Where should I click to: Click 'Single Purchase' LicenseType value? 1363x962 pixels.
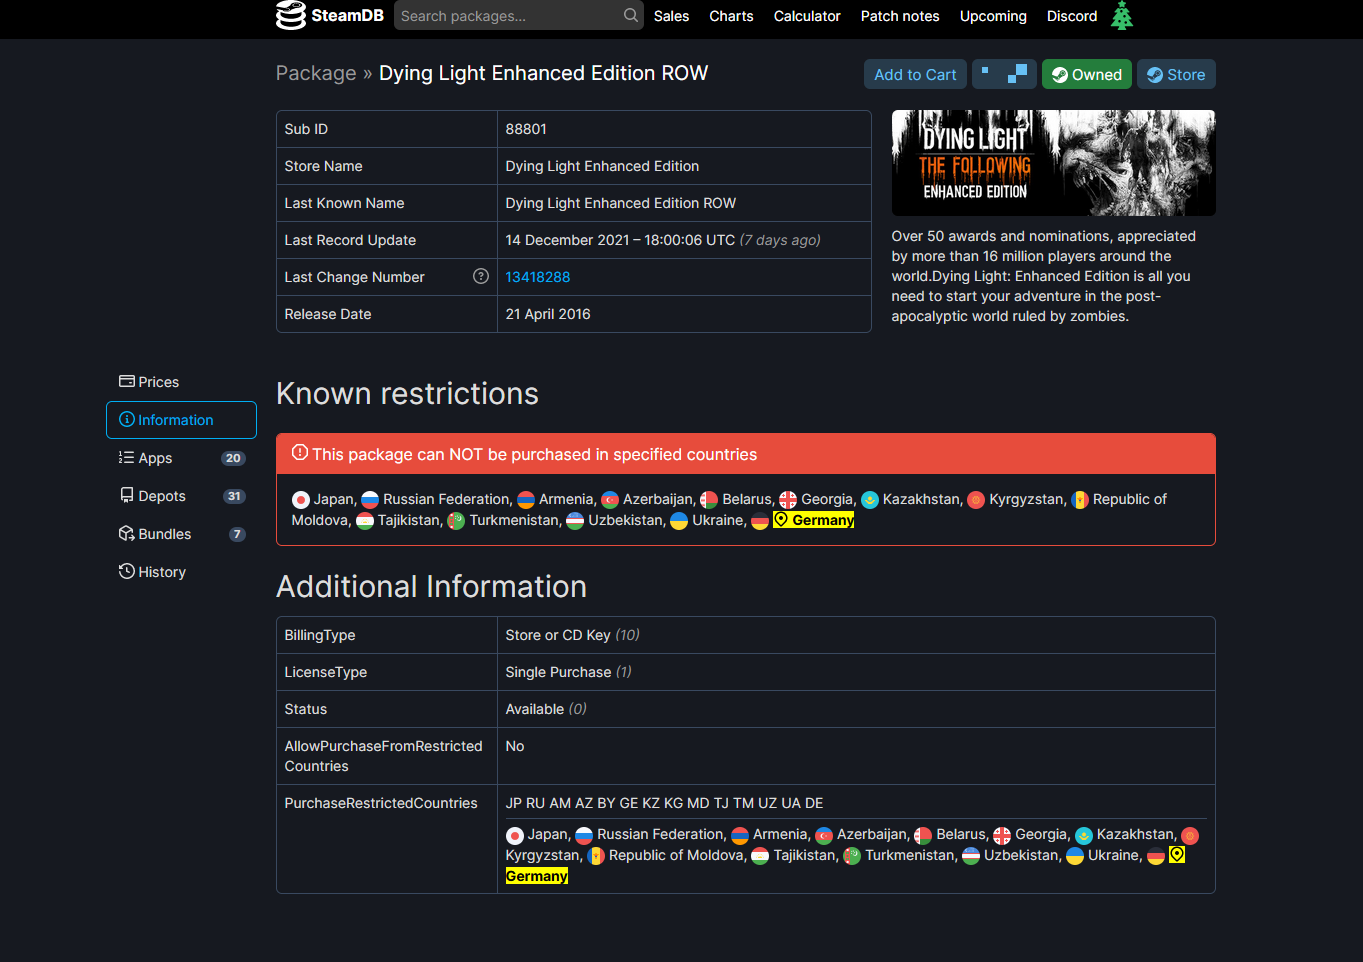point(558,672)
